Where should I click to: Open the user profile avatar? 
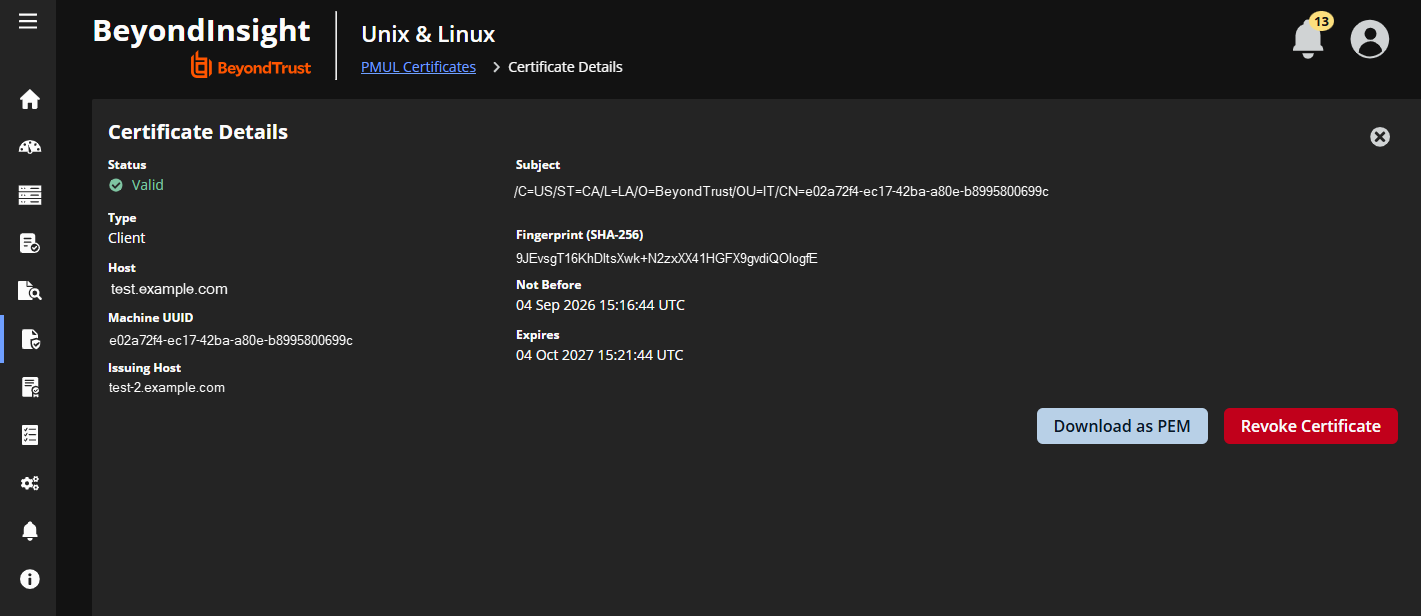point(1369,39)
